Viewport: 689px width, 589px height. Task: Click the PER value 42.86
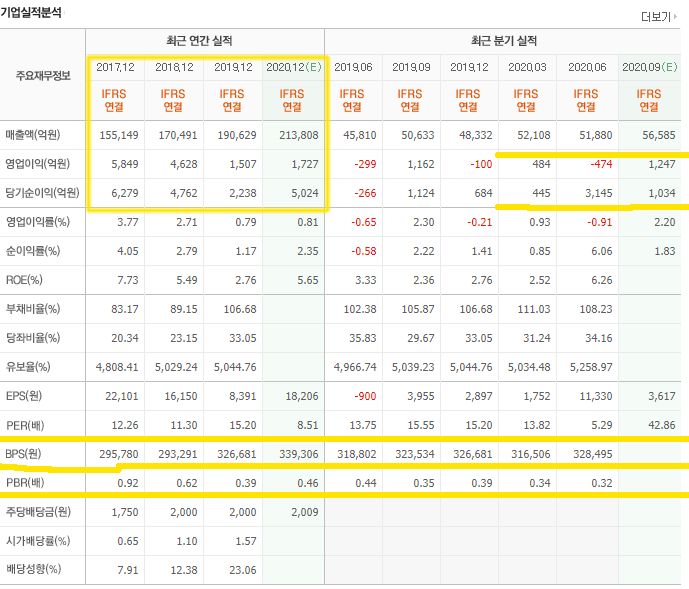(662, 425)
